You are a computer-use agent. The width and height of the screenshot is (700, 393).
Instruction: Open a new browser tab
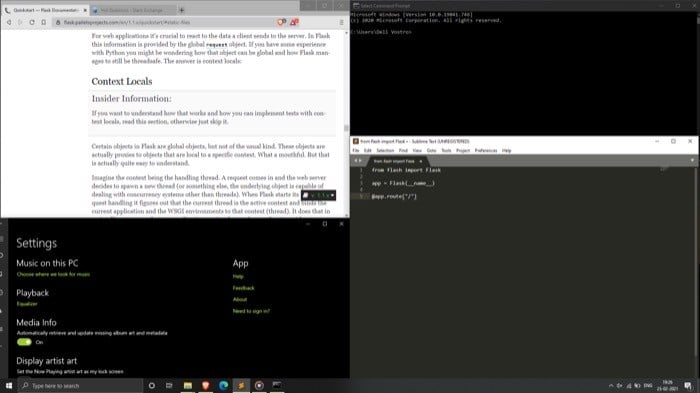[x=181, y=10]
